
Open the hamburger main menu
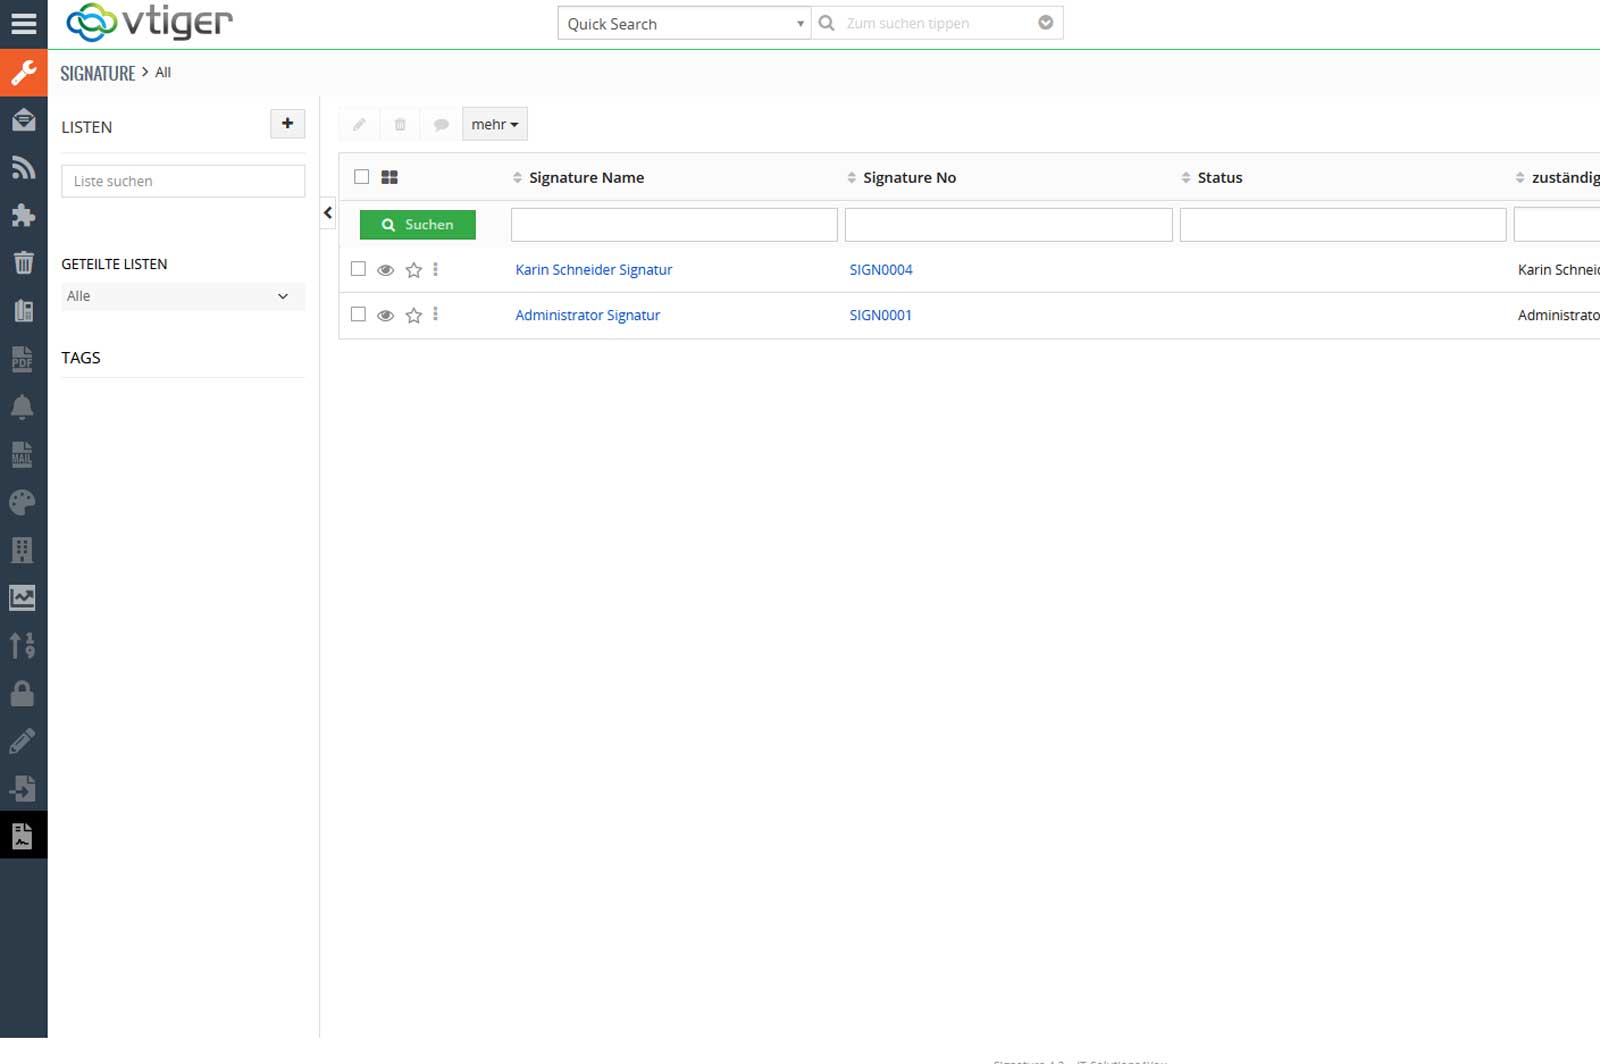click(x=23, y=24)
